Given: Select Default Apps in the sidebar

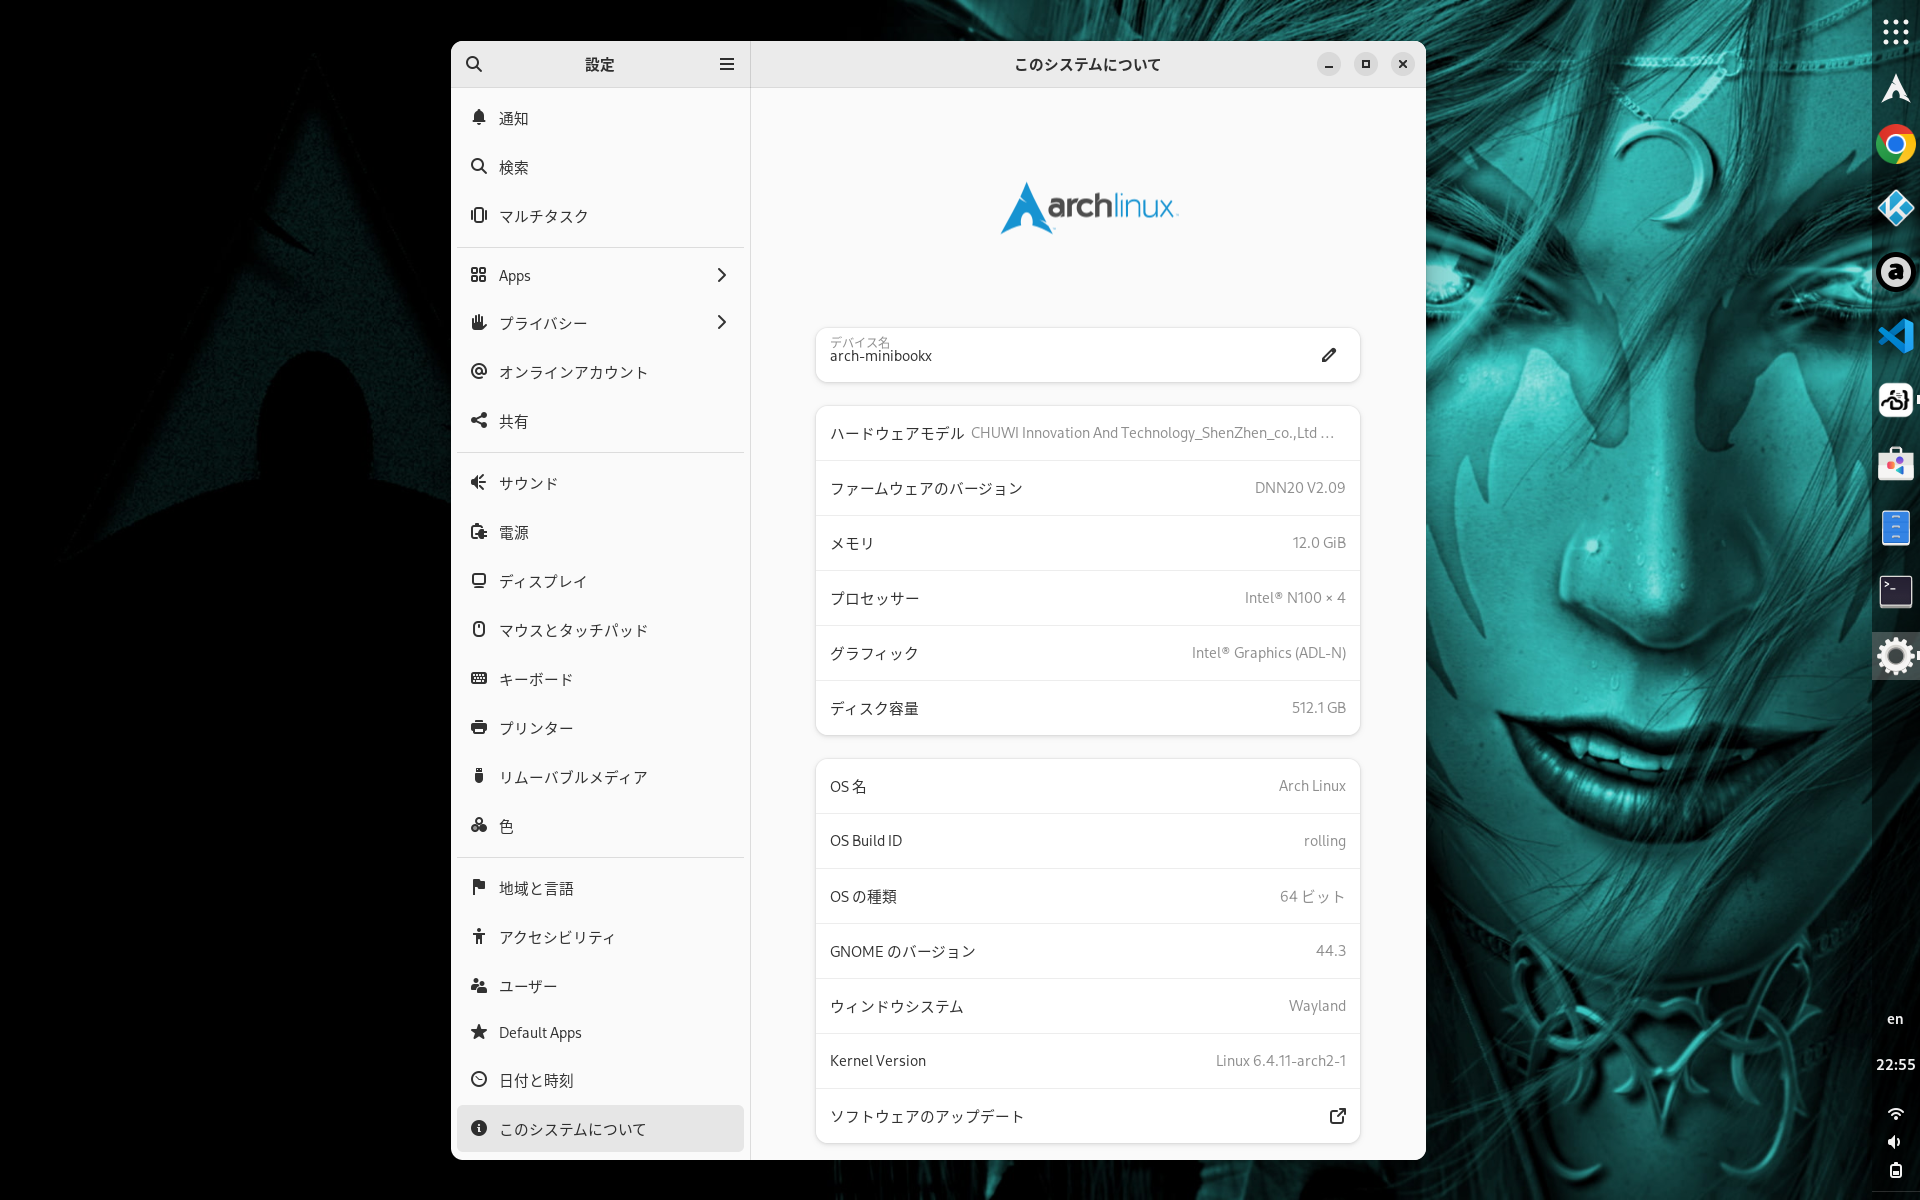Looking at the screenshot, I should click(x=599, y=1032).
